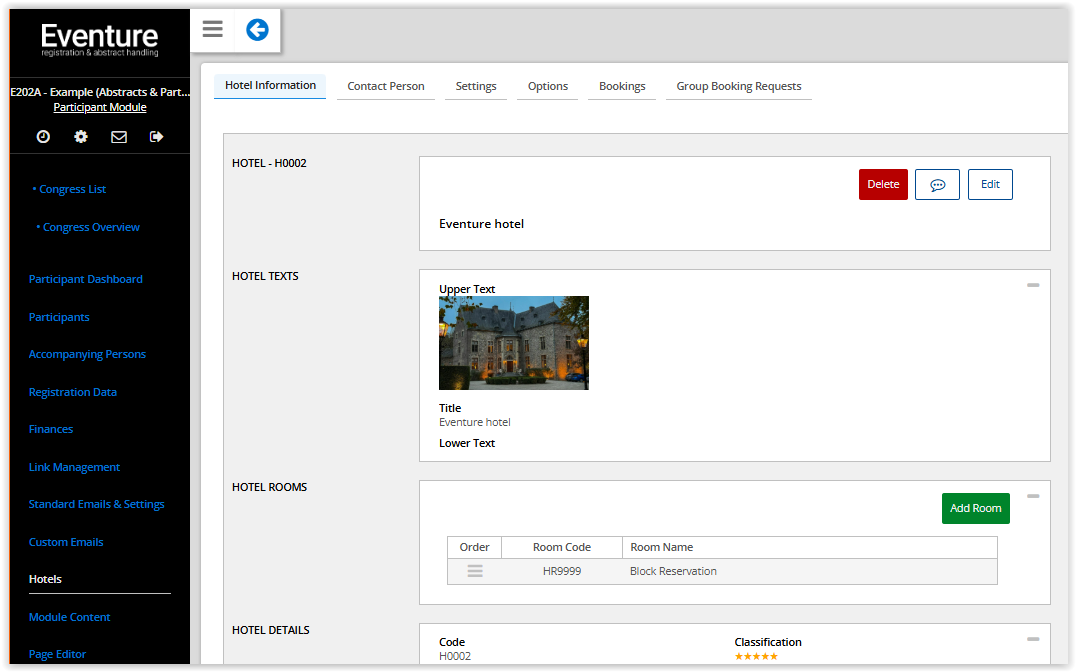Grab the Block Reservation row order handle

click(475, 571)
